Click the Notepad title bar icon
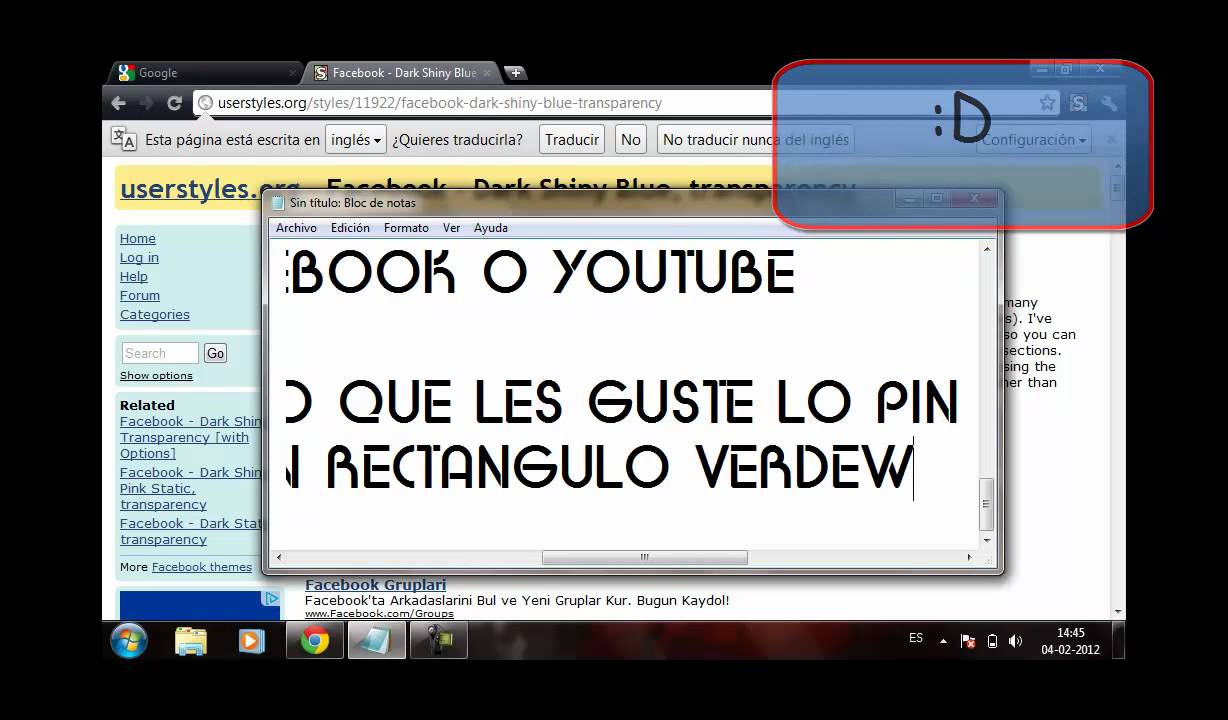This screenshot has height=720, width=1228. pyautogui.click(x=278, y=202)
